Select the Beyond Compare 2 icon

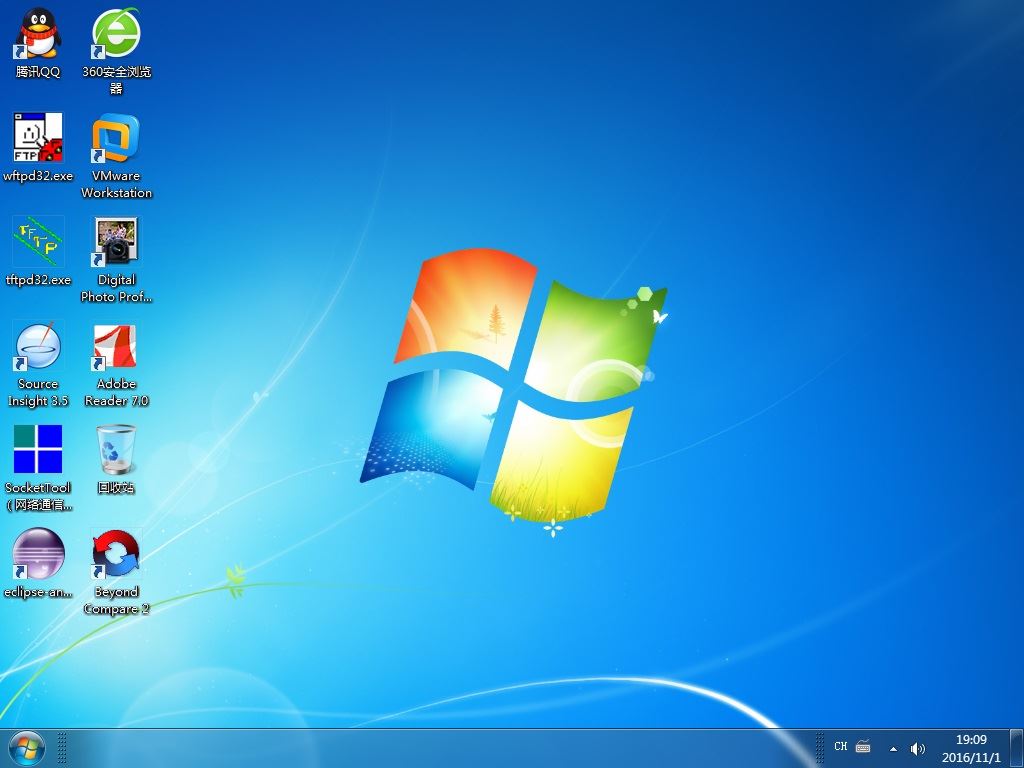(x=116, y=554)
